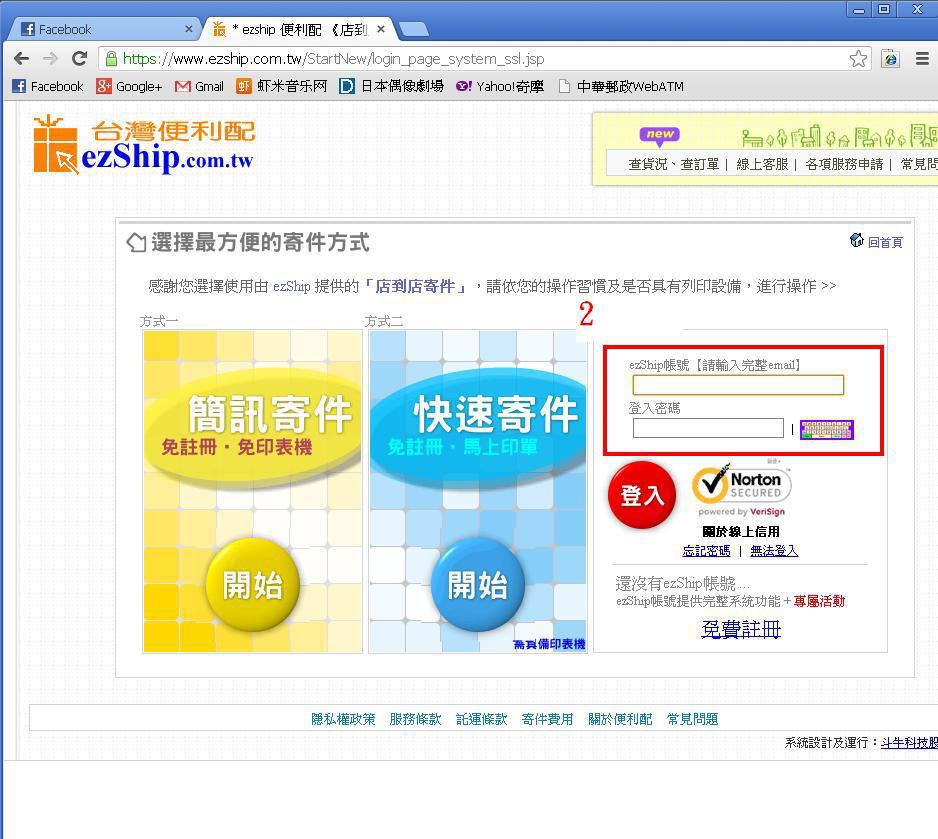
Task: Open the 服務條款 footer link
Action: (415, 719)
